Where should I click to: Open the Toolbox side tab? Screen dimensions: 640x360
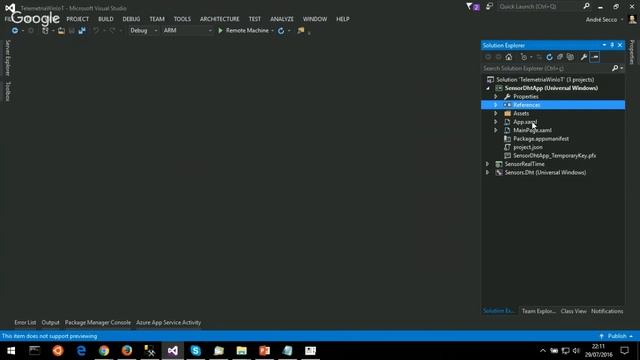pos(7,91)
